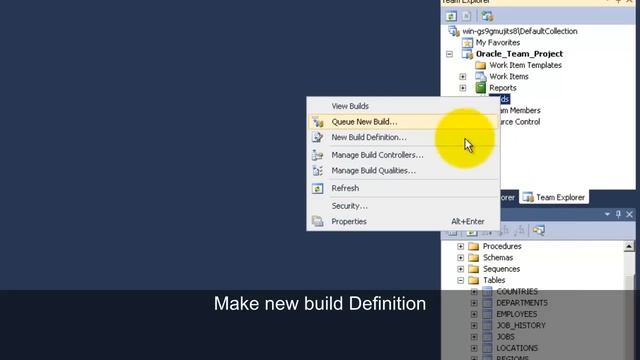Select Work Items node
This screenshot has width=640, height=360.
point(509,76)
